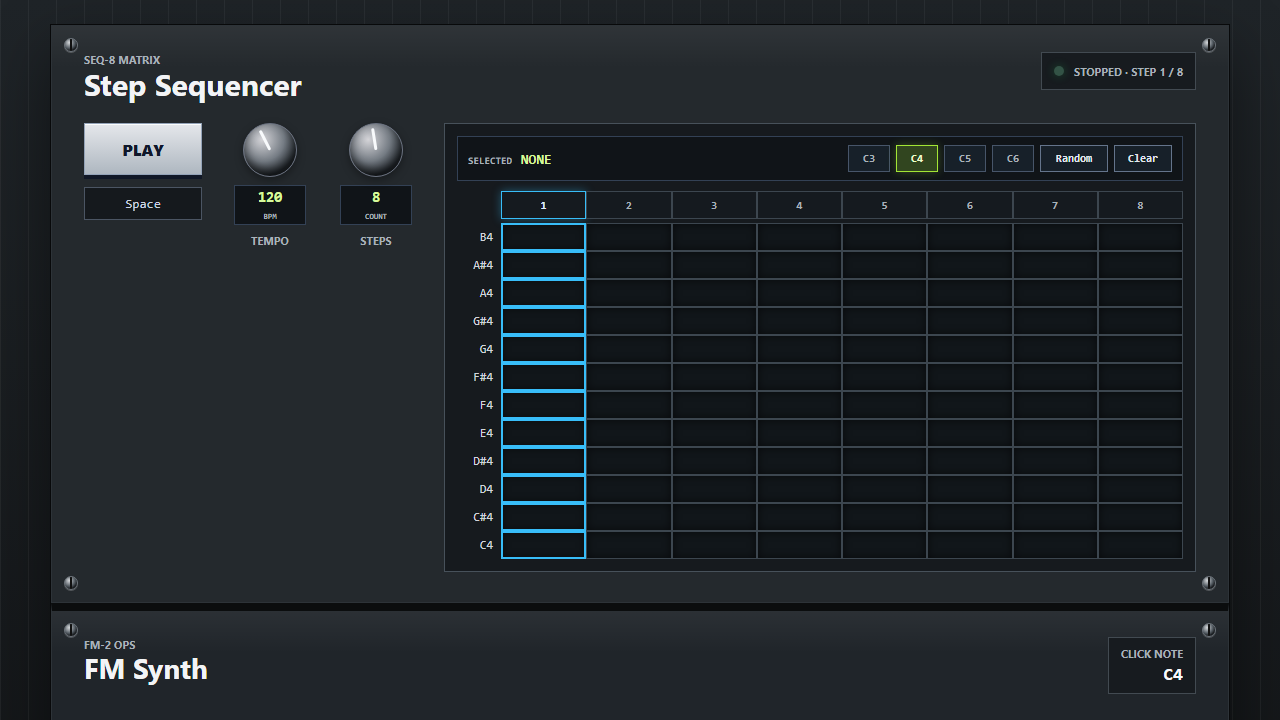Click the 120 BPM tempo readout
Viewport: 1280px width, 720px height.
(x=270, y=205)
